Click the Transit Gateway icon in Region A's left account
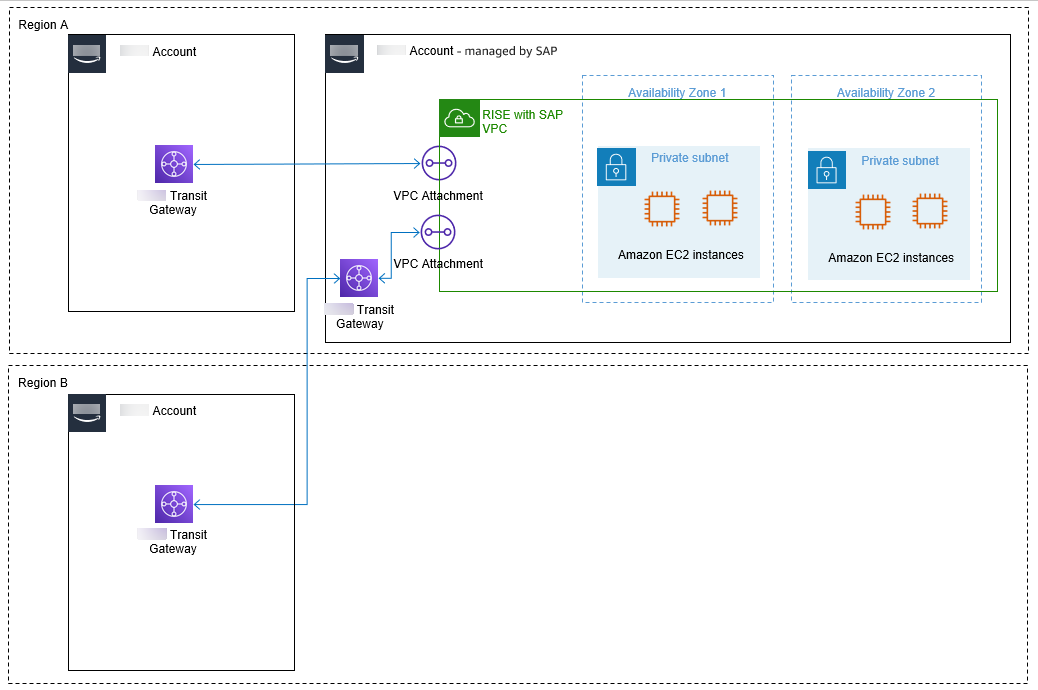The image size is (1038, 690). pos(174,164)
